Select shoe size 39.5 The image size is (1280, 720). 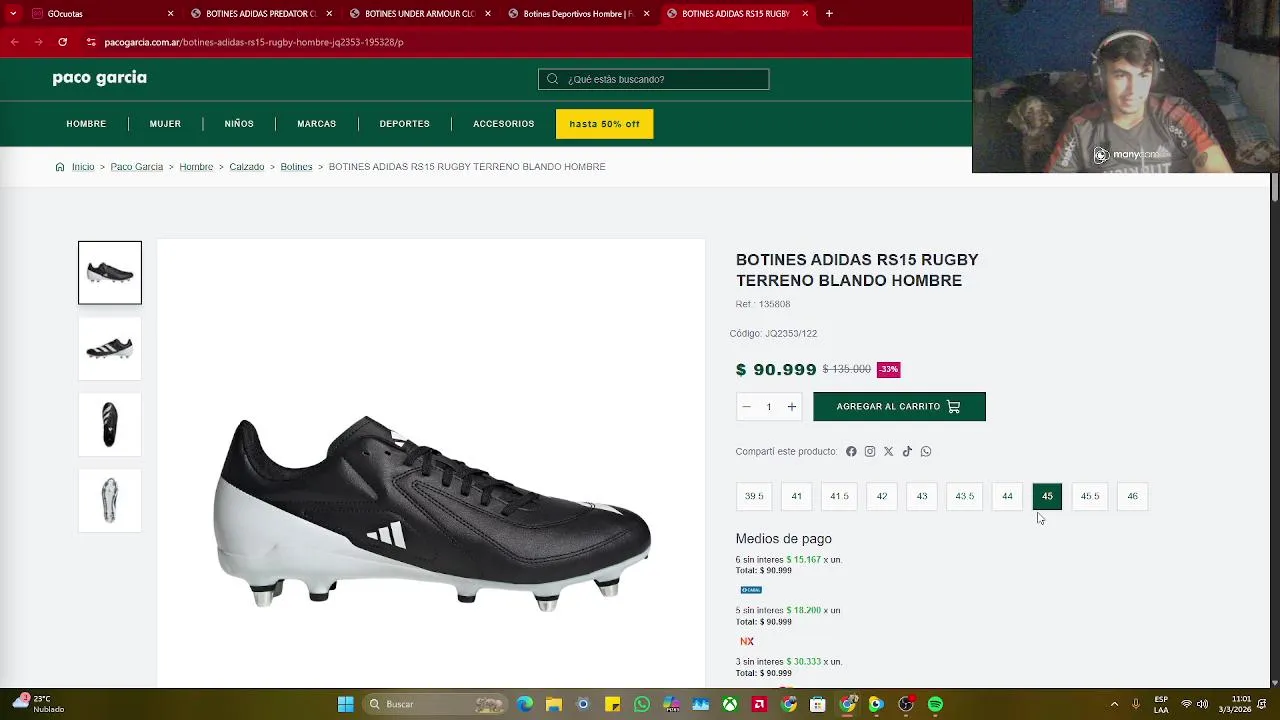pos(754,496)
